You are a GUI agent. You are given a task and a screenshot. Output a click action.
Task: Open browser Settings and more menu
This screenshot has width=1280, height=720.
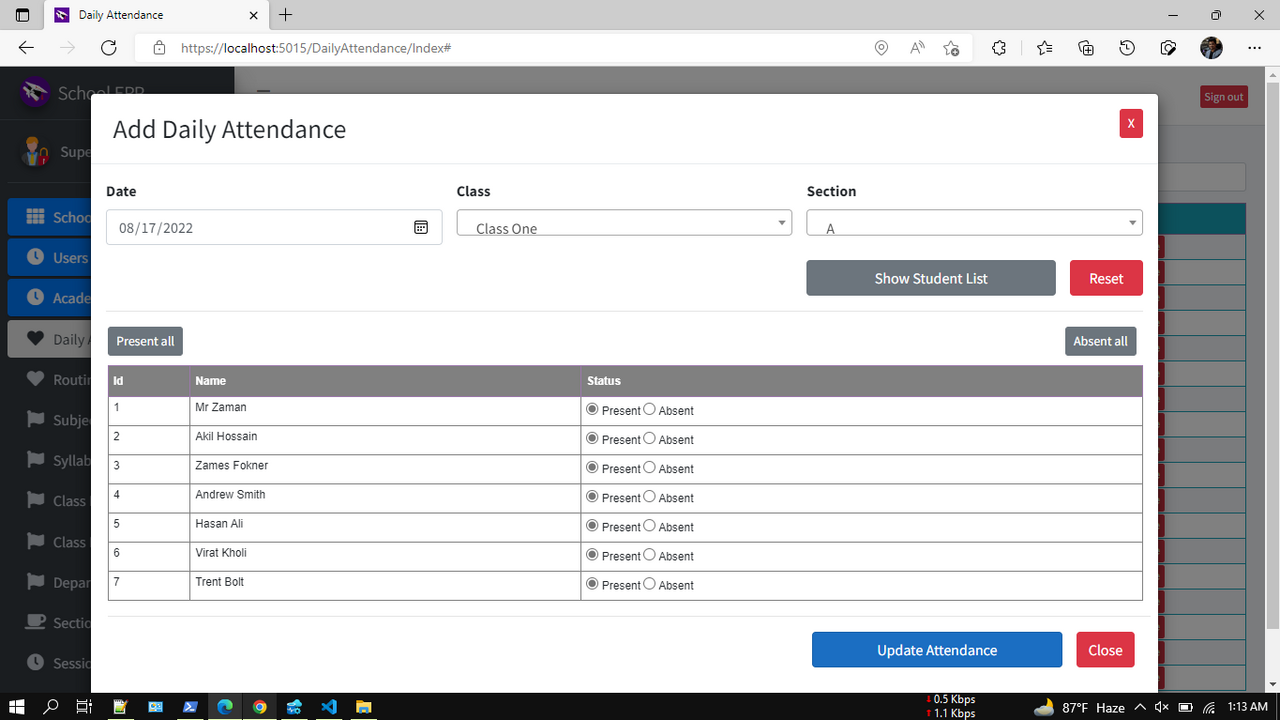(1254, 48)
